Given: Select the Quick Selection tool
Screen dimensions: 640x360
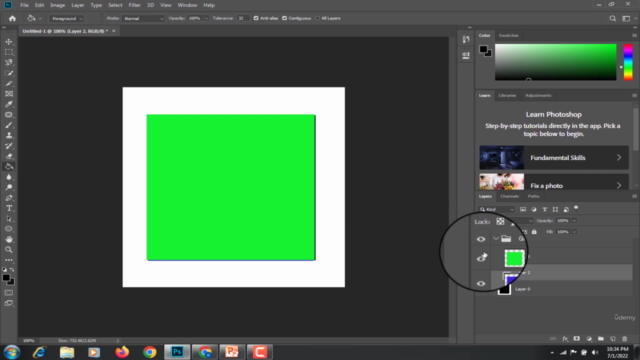Looking at the screenshot, I should point(9,73).
